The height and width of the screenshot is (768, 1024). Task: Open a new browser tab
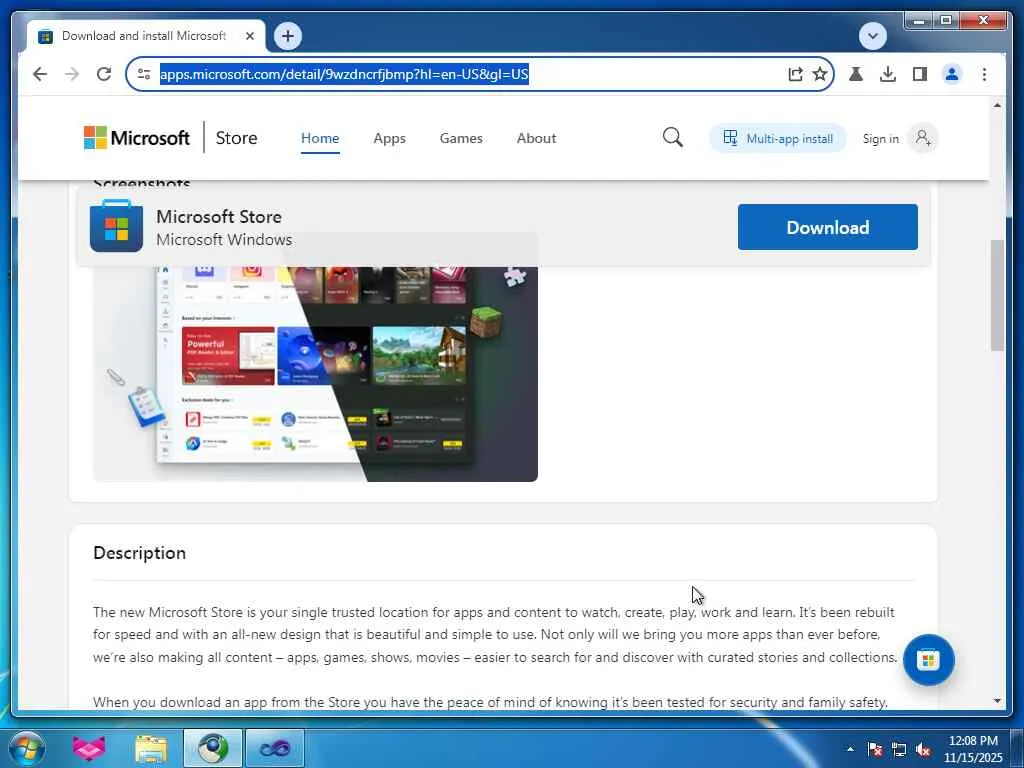287,36
